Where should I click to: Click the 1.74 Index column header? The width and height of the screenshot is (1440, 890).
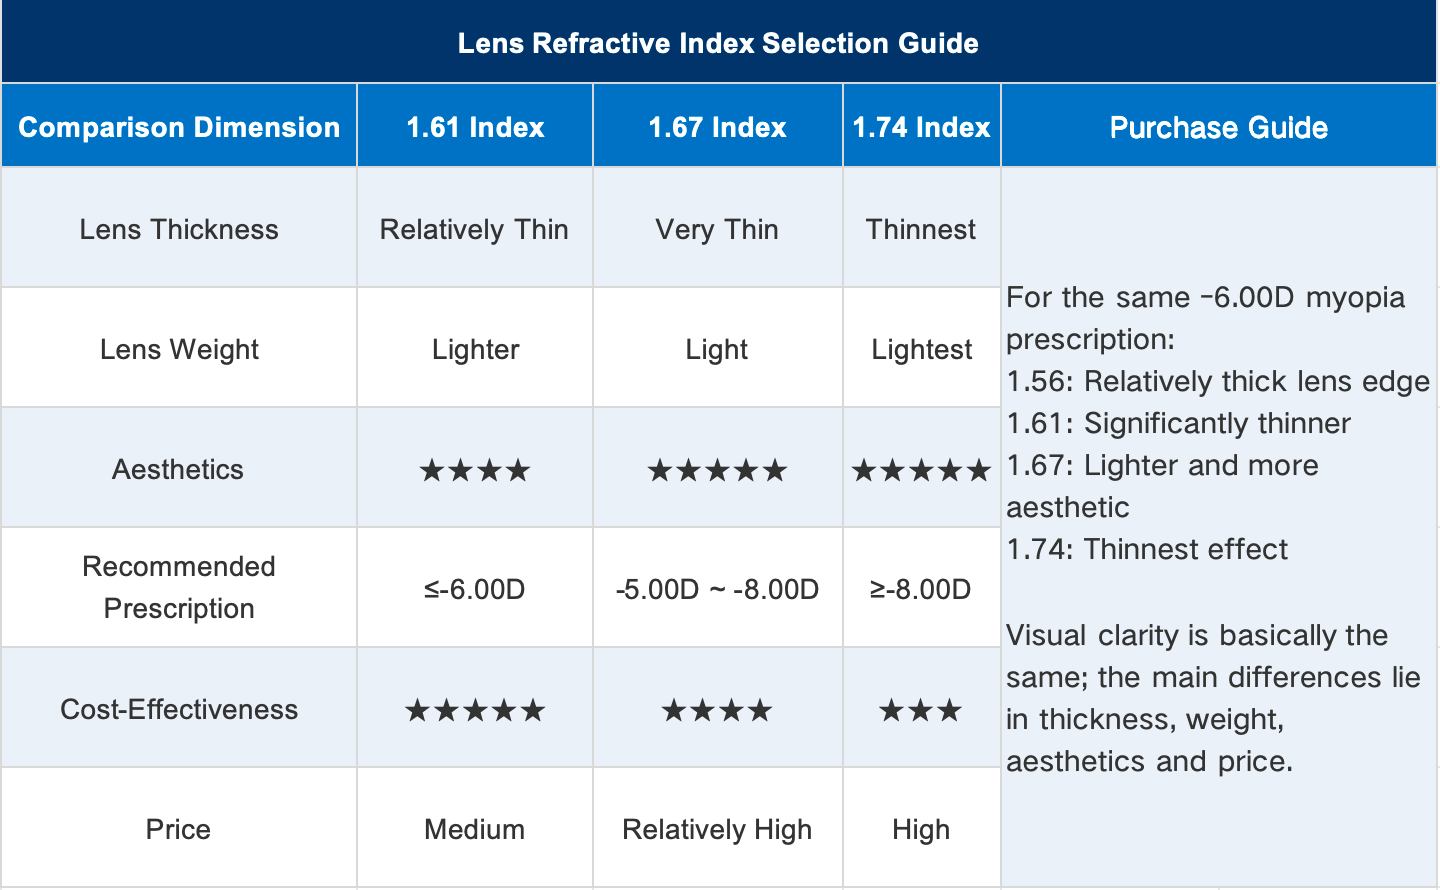coord(921,127)
